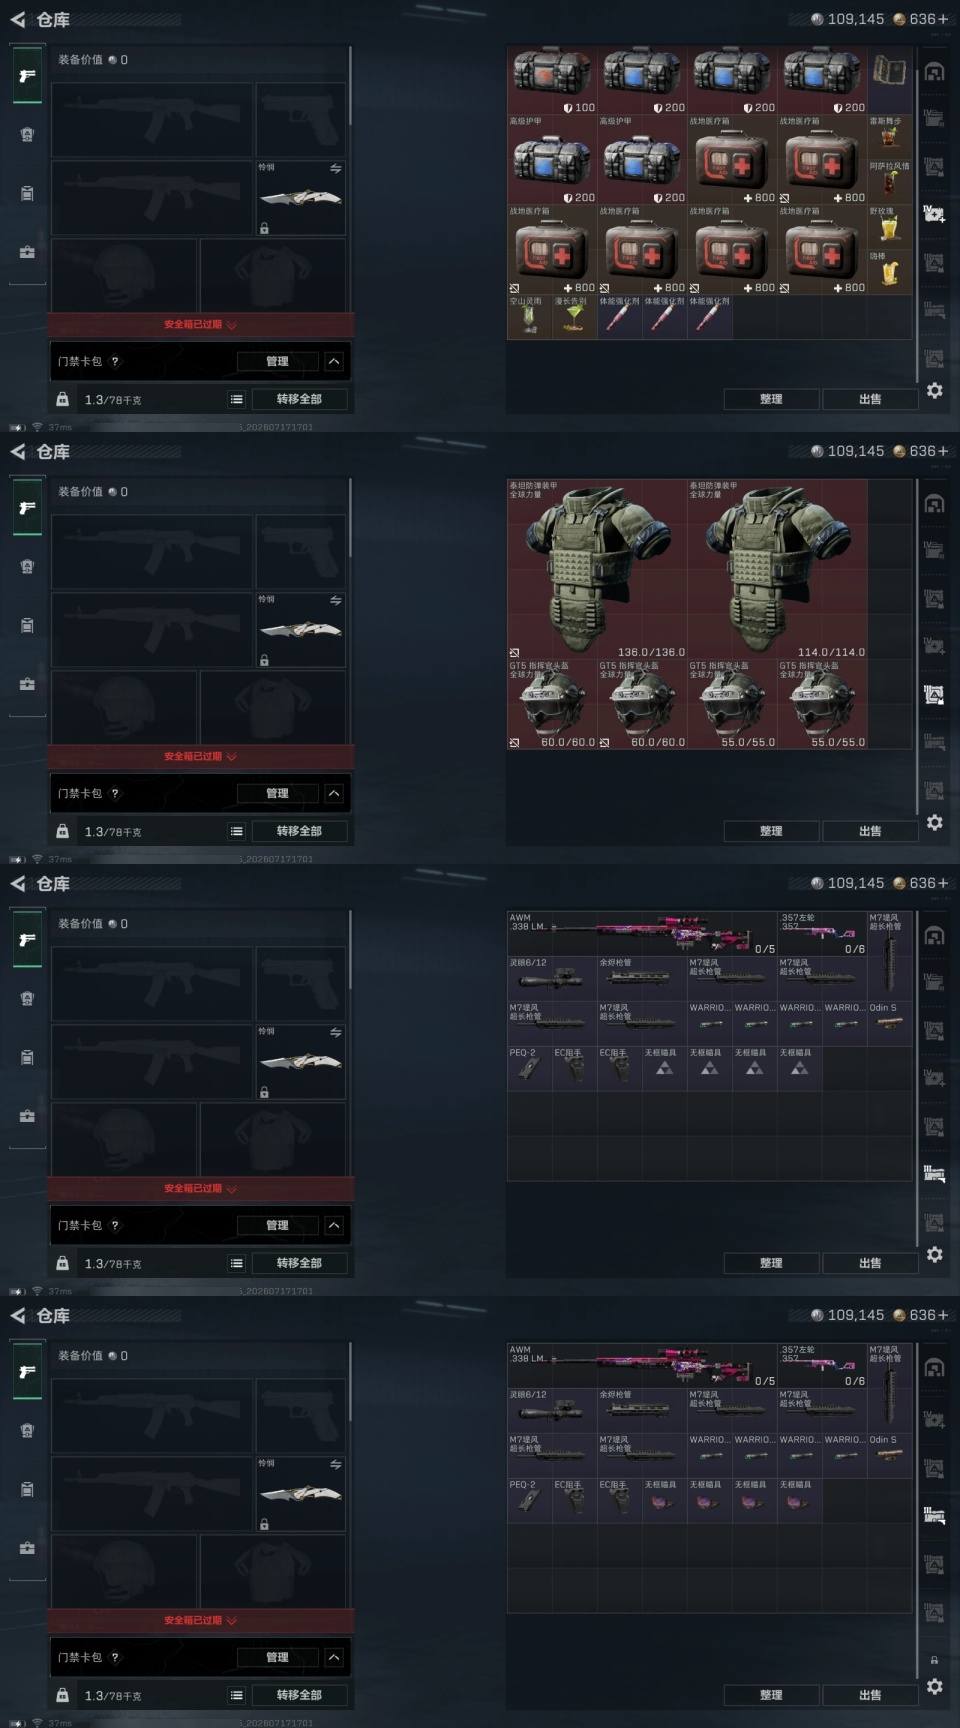Select the 野玫瑰 yellow drink item
The height and width of the screenshot is (1728, 960).
(x=890, y=227)
